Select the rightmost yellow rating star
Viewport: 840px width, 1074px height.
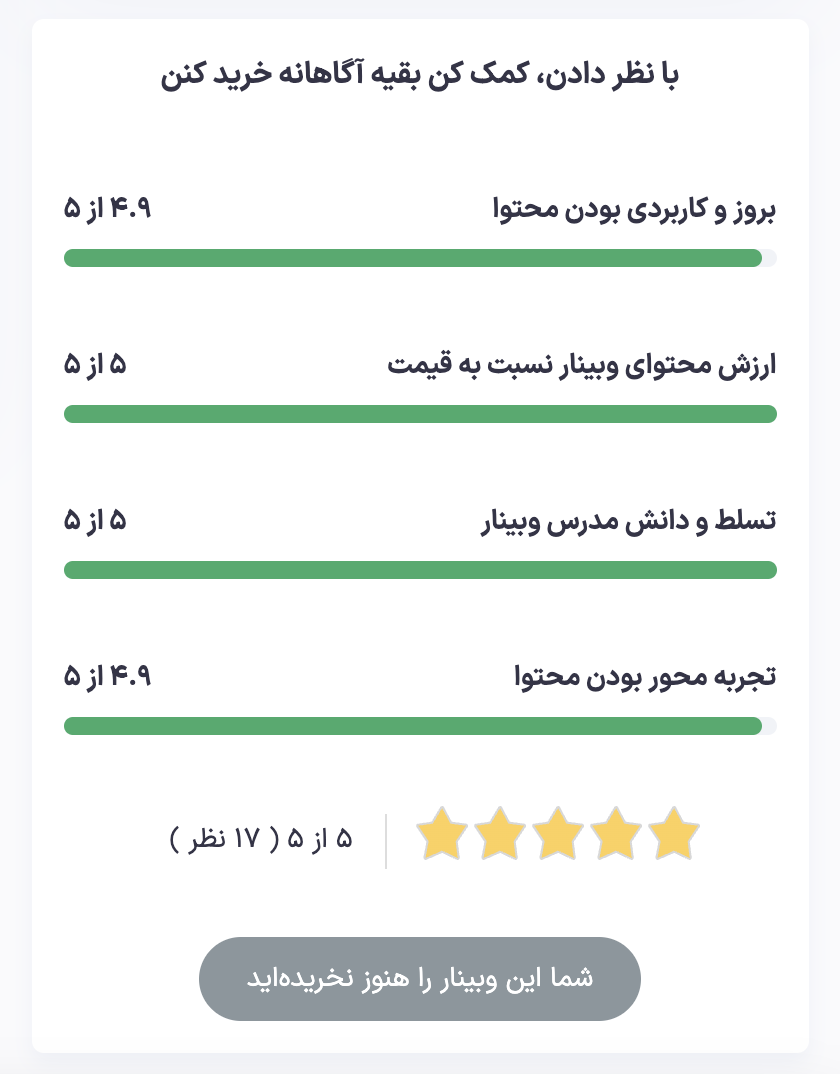coord(674,836)
